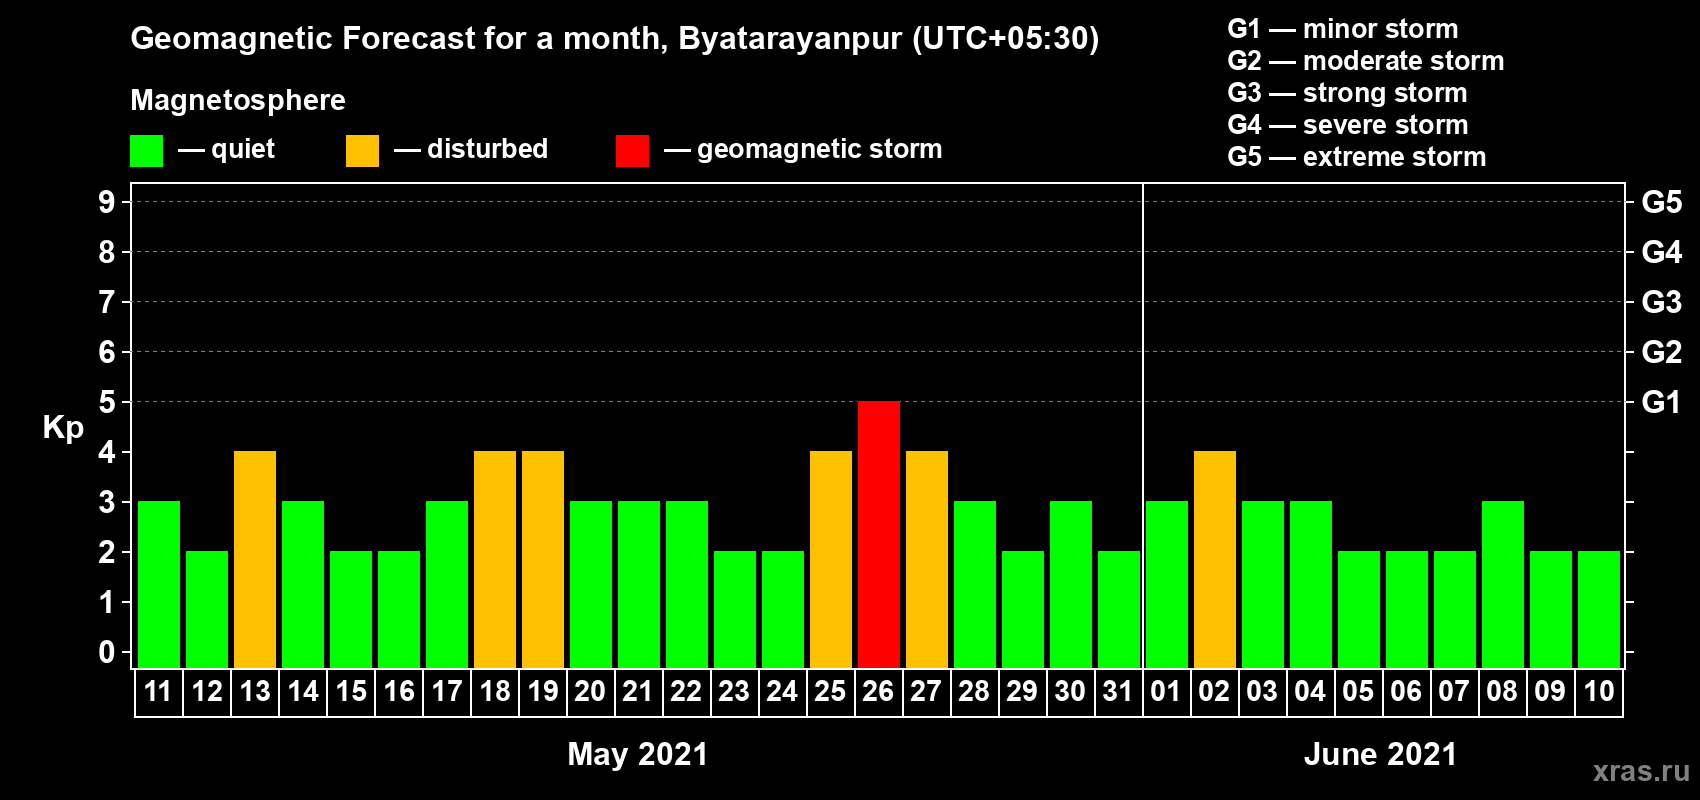Screen dimensions: 1700x800
Task: Click the G3 right-axis label
Action: point(1662,302)
